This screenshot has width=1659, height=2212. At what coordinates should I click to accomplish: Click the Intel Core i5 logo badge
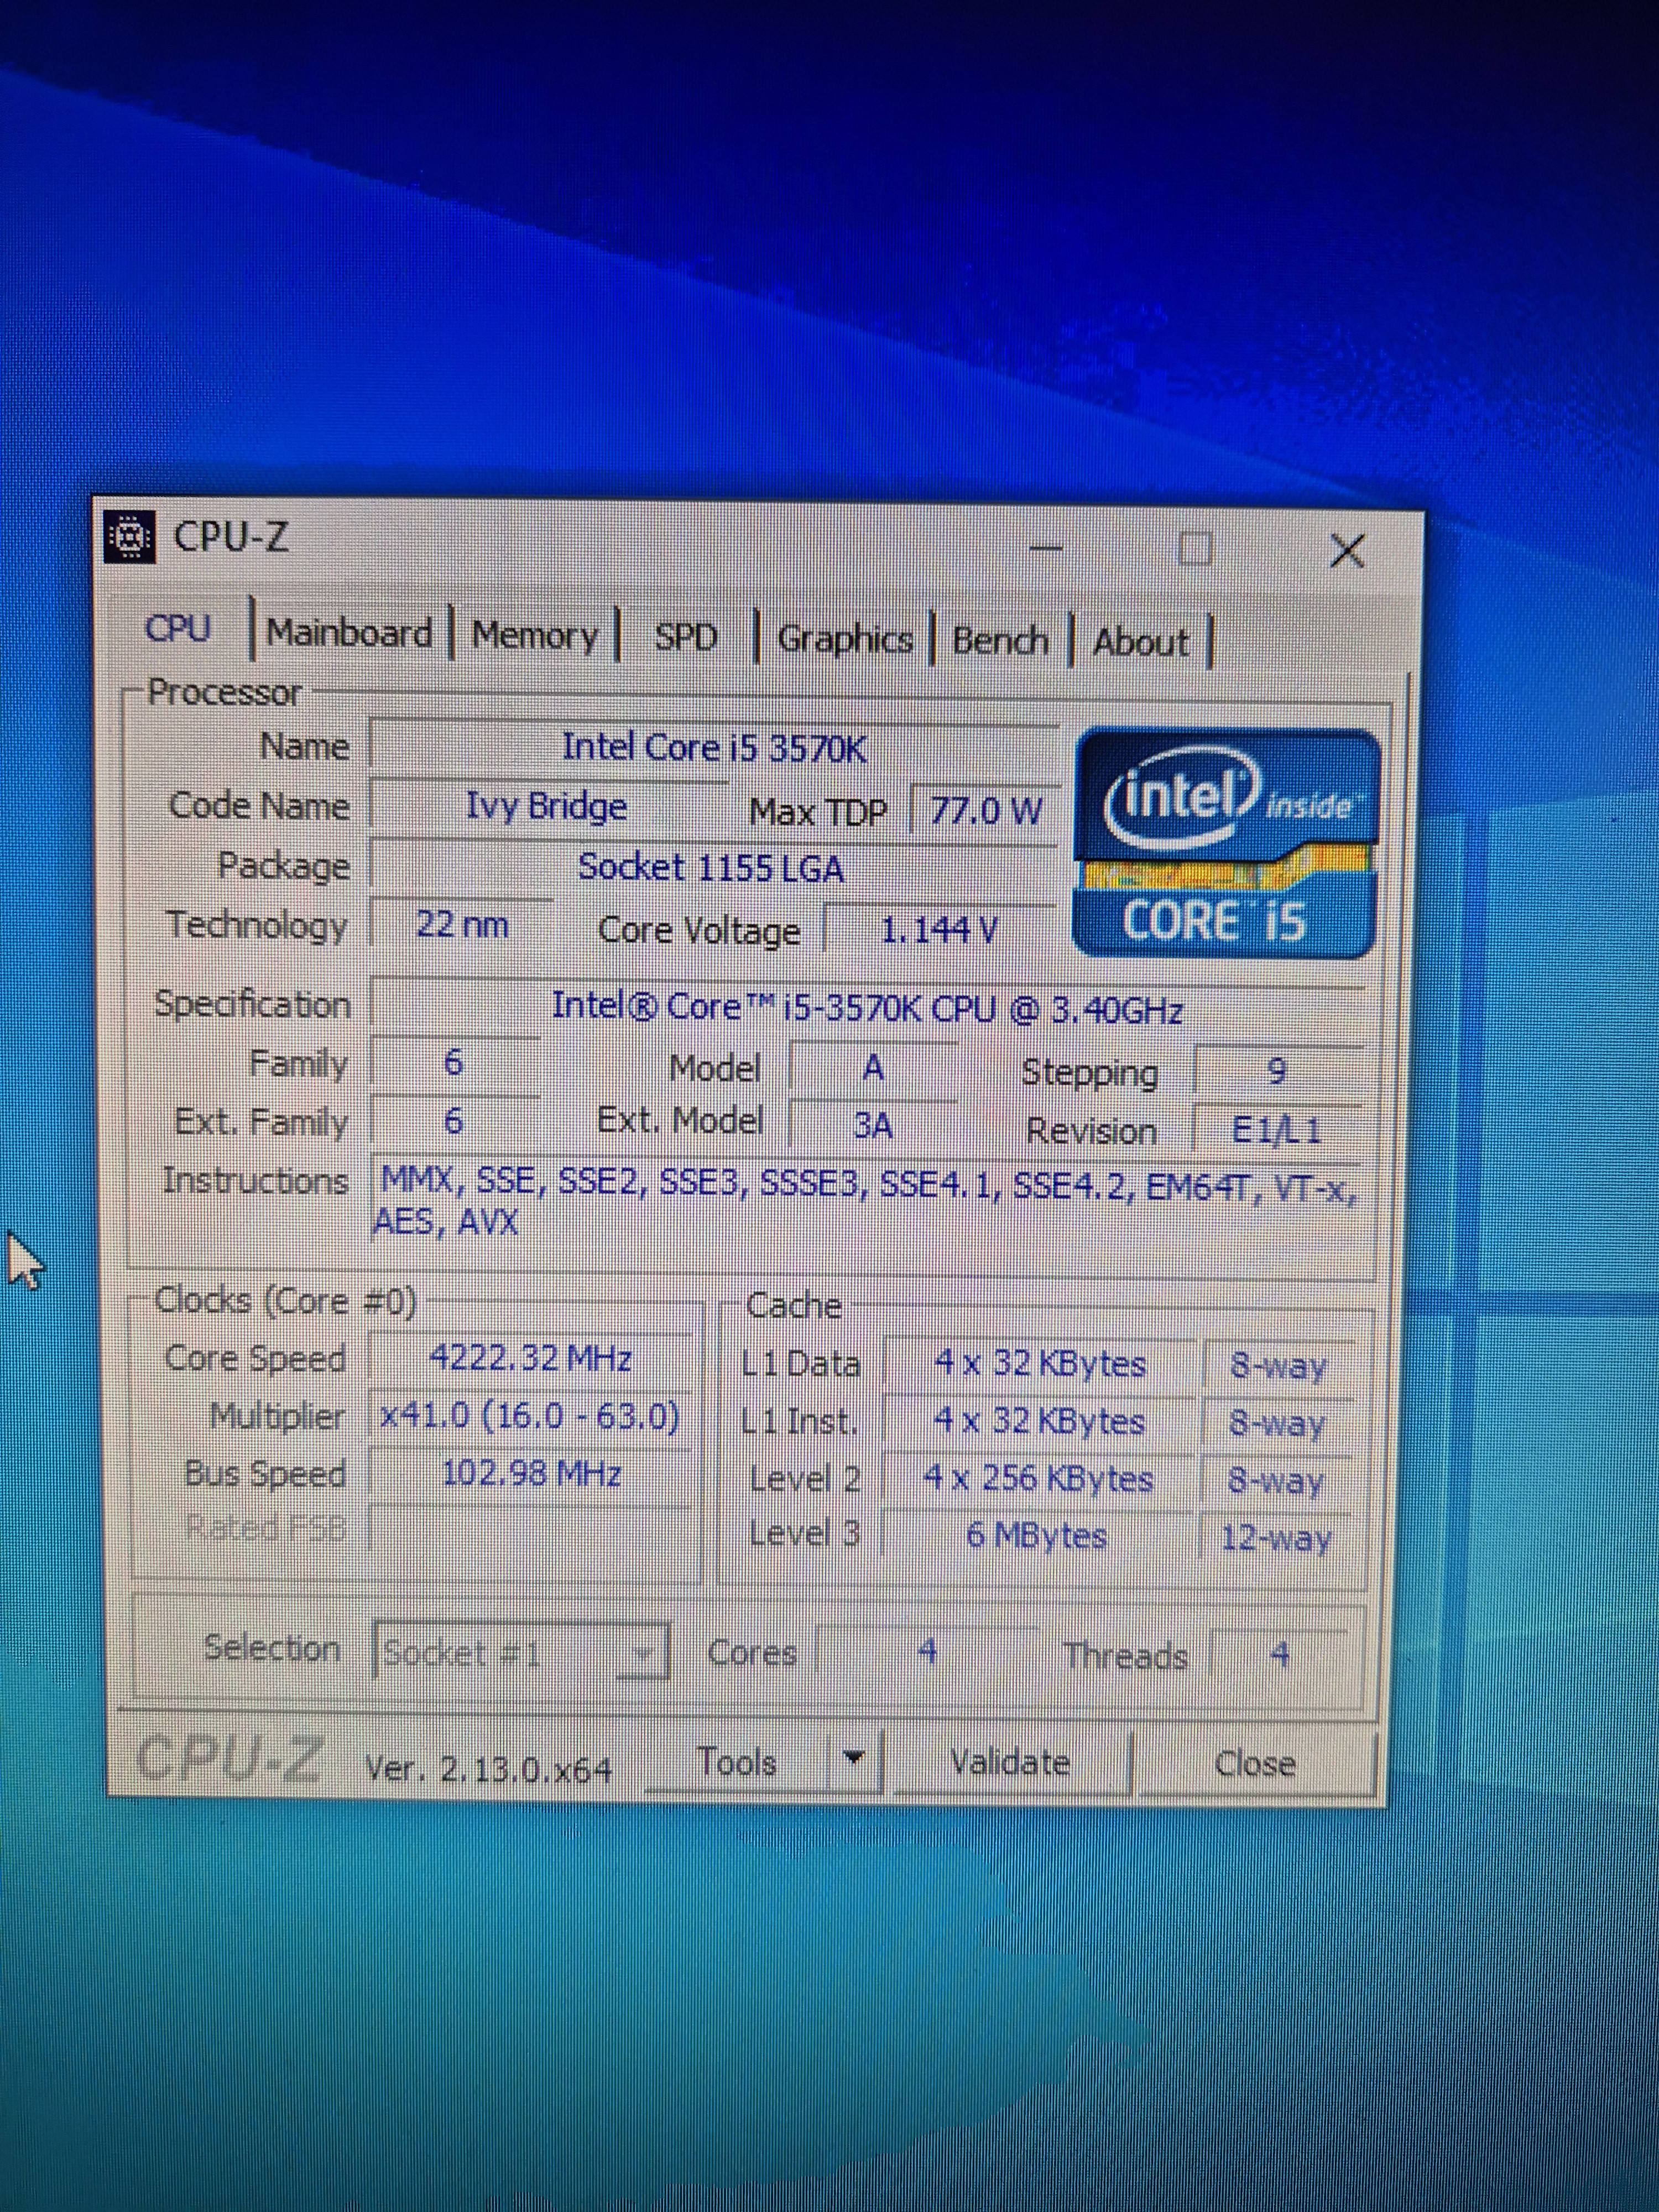tap(1226, 843)
